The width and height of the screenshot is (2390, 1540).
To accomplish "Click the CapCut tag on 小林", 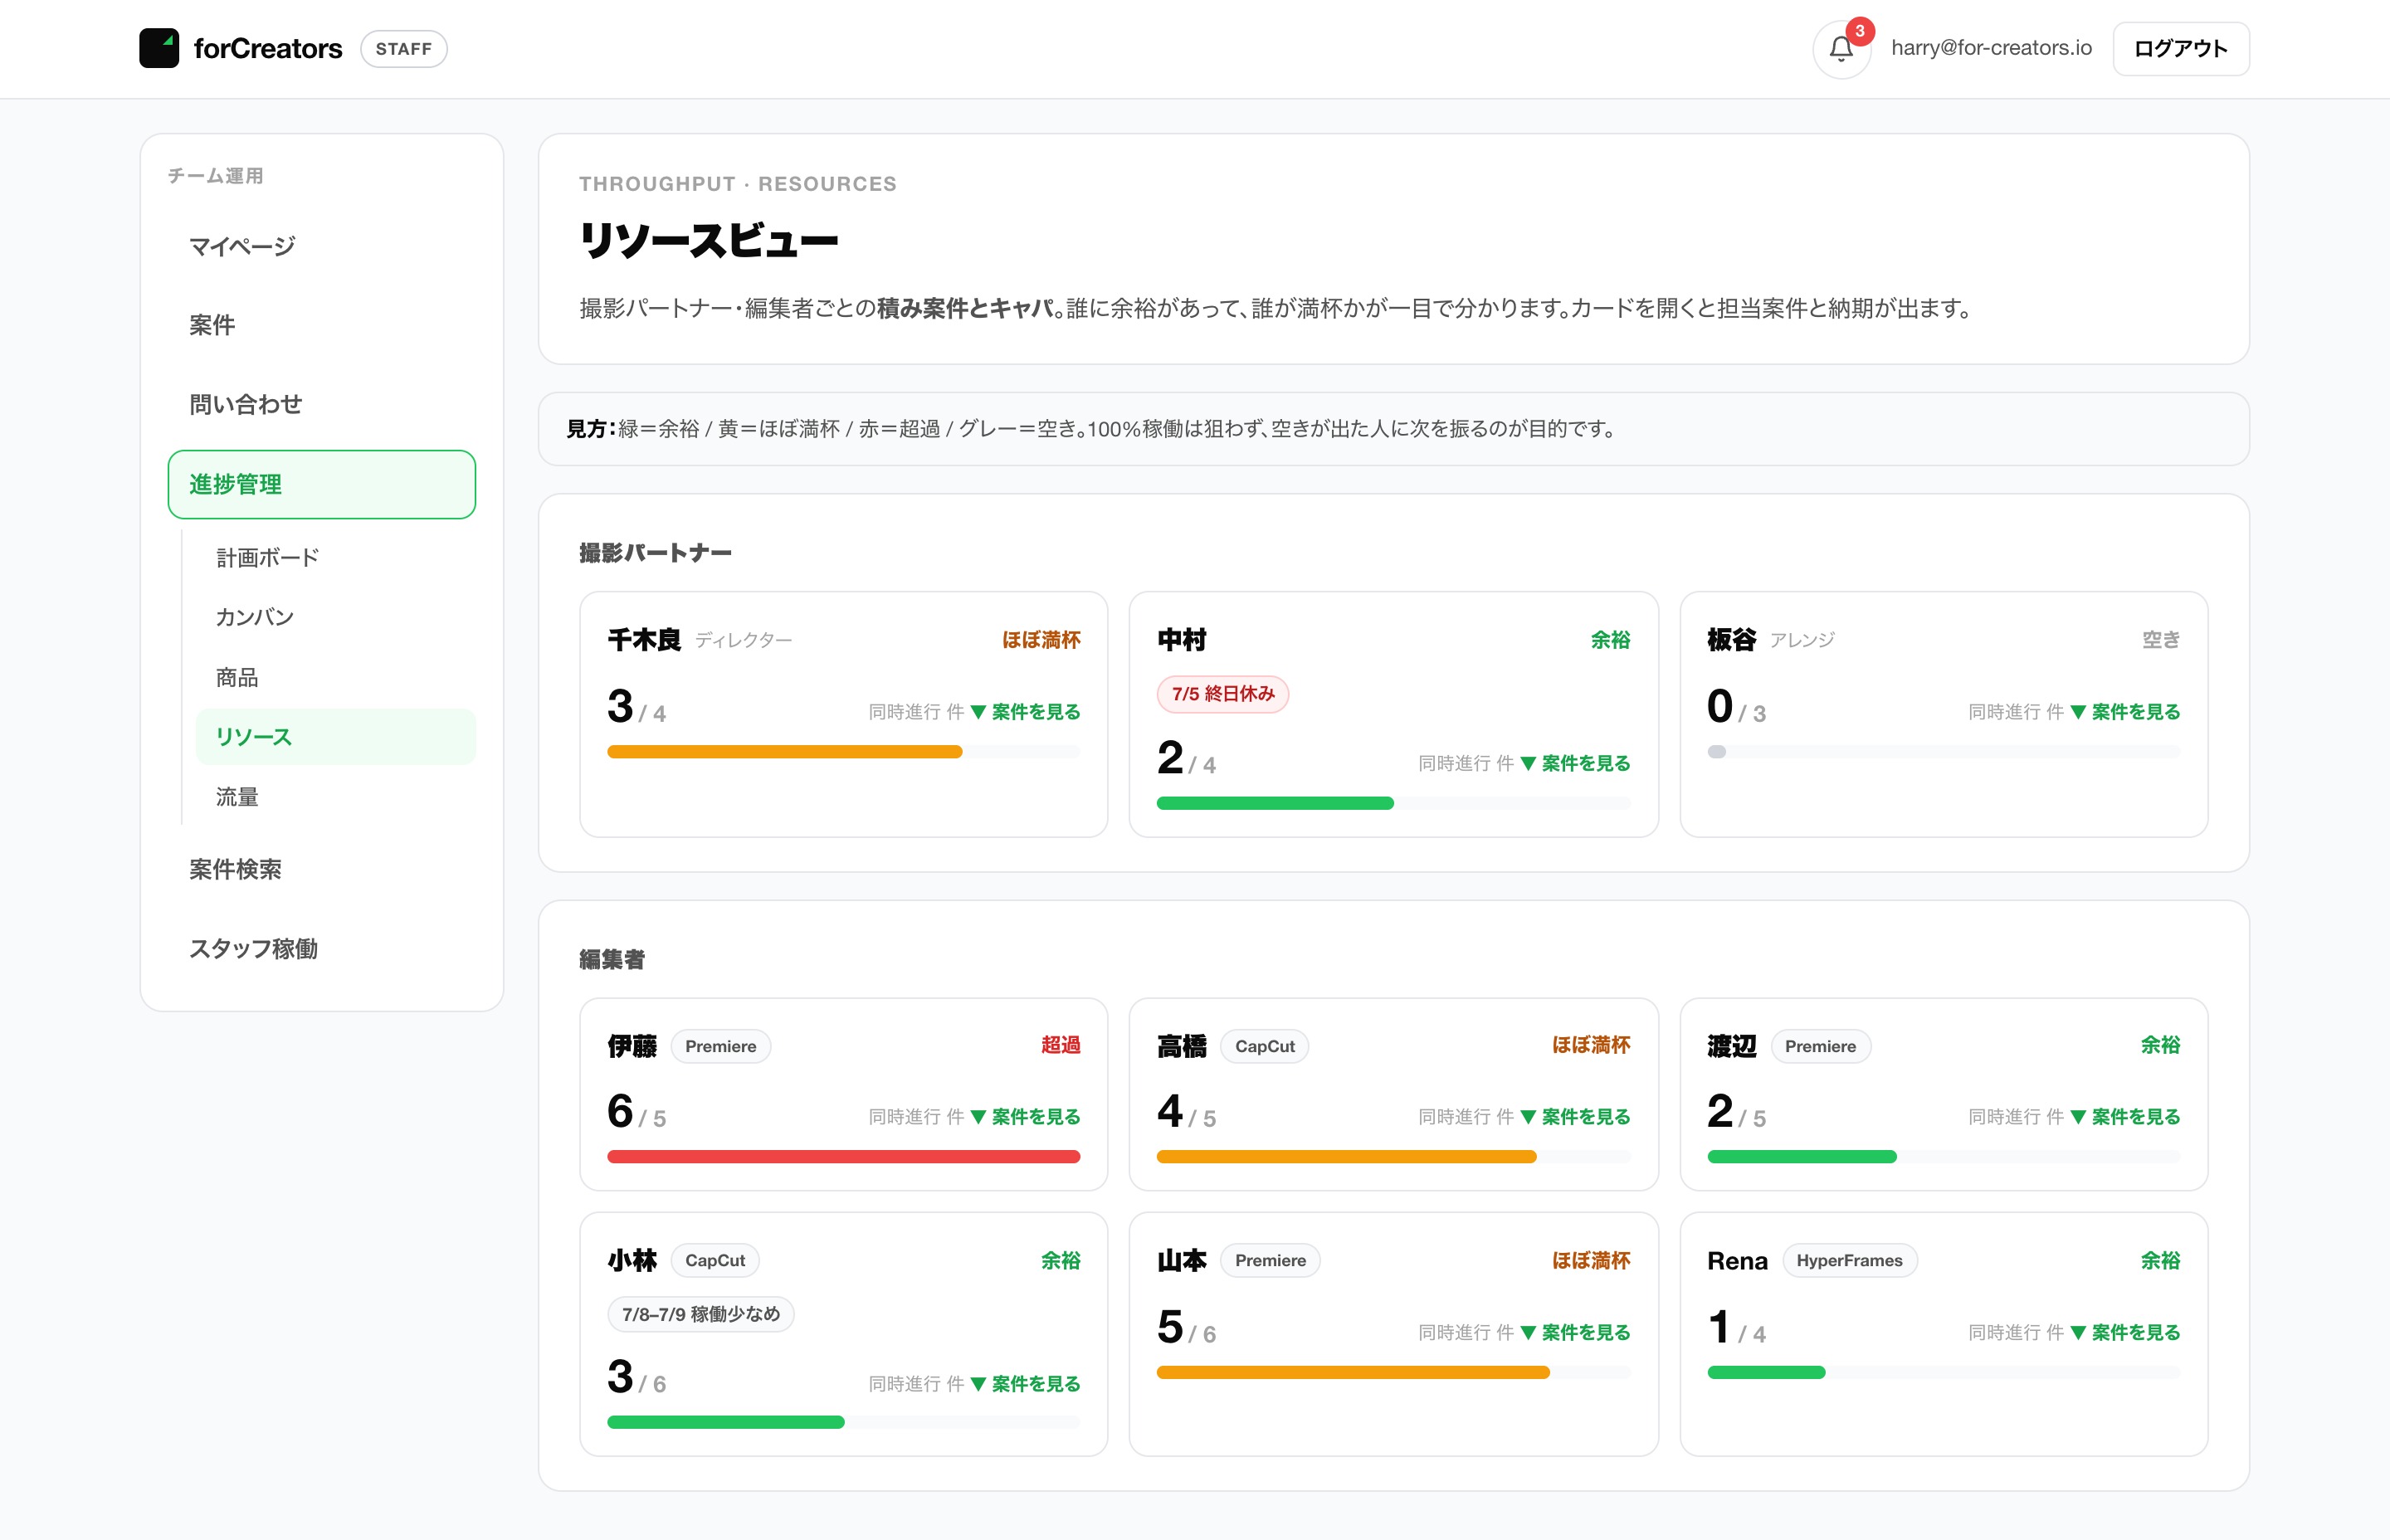I will point(715,1261).
